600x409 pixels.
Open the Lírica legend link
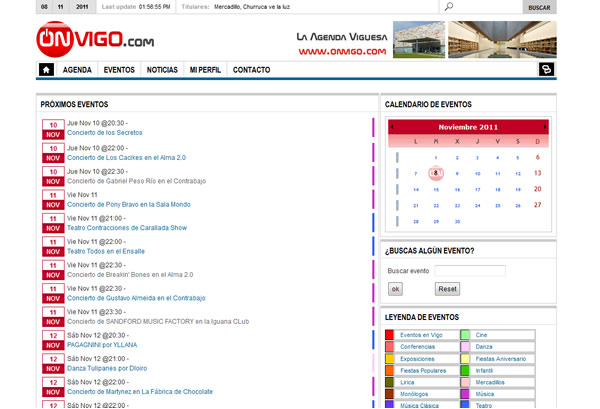(407, 382)
